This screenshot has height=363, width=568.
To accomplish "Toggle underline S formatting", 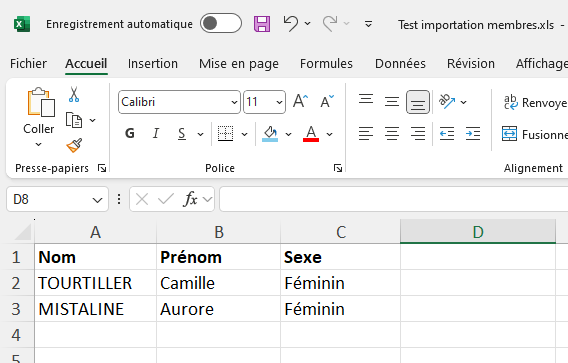I will (182, 134).
